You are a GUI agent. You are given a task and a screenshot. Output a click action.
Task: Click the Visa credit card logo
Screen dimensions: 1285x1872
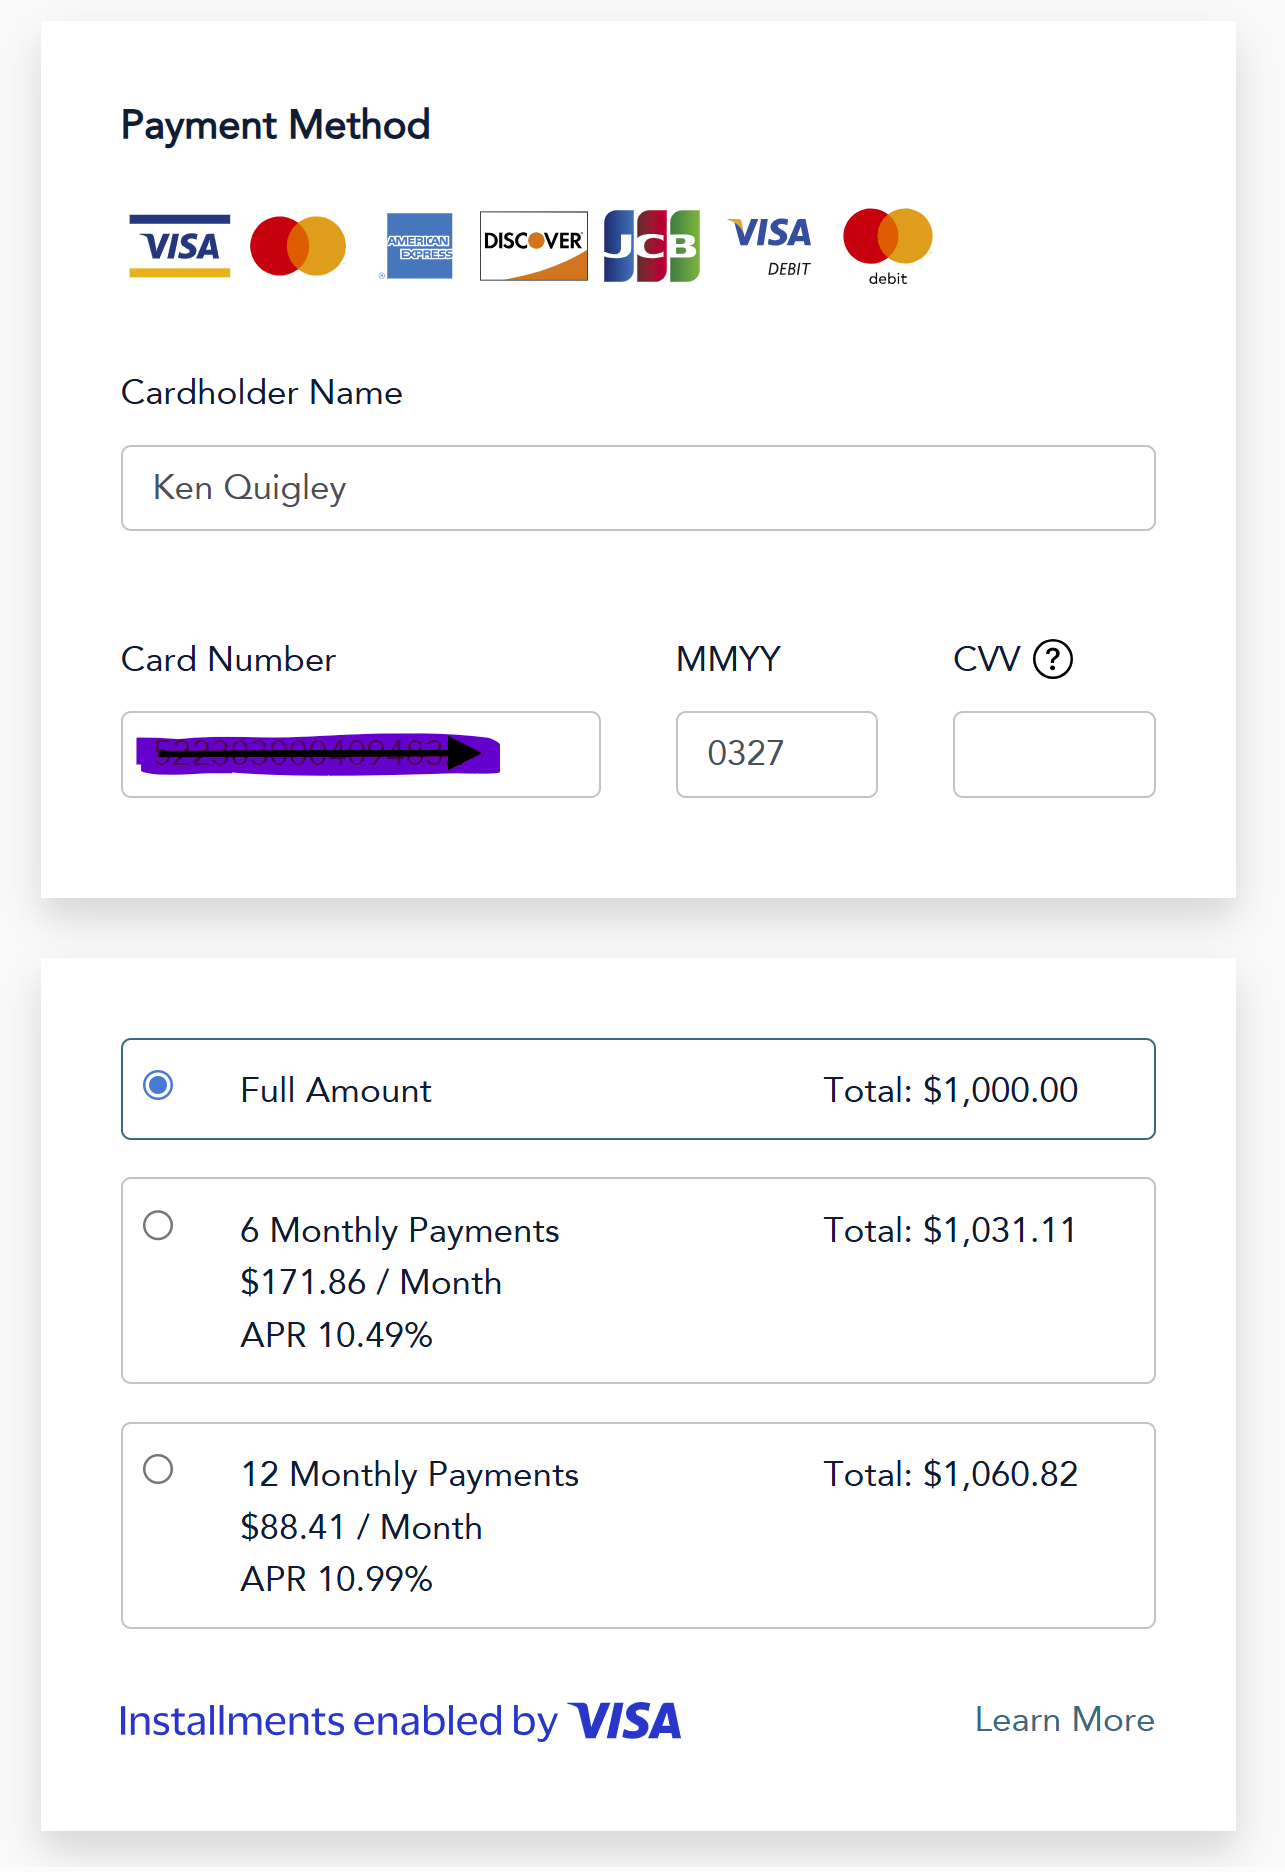click(180, 246)
